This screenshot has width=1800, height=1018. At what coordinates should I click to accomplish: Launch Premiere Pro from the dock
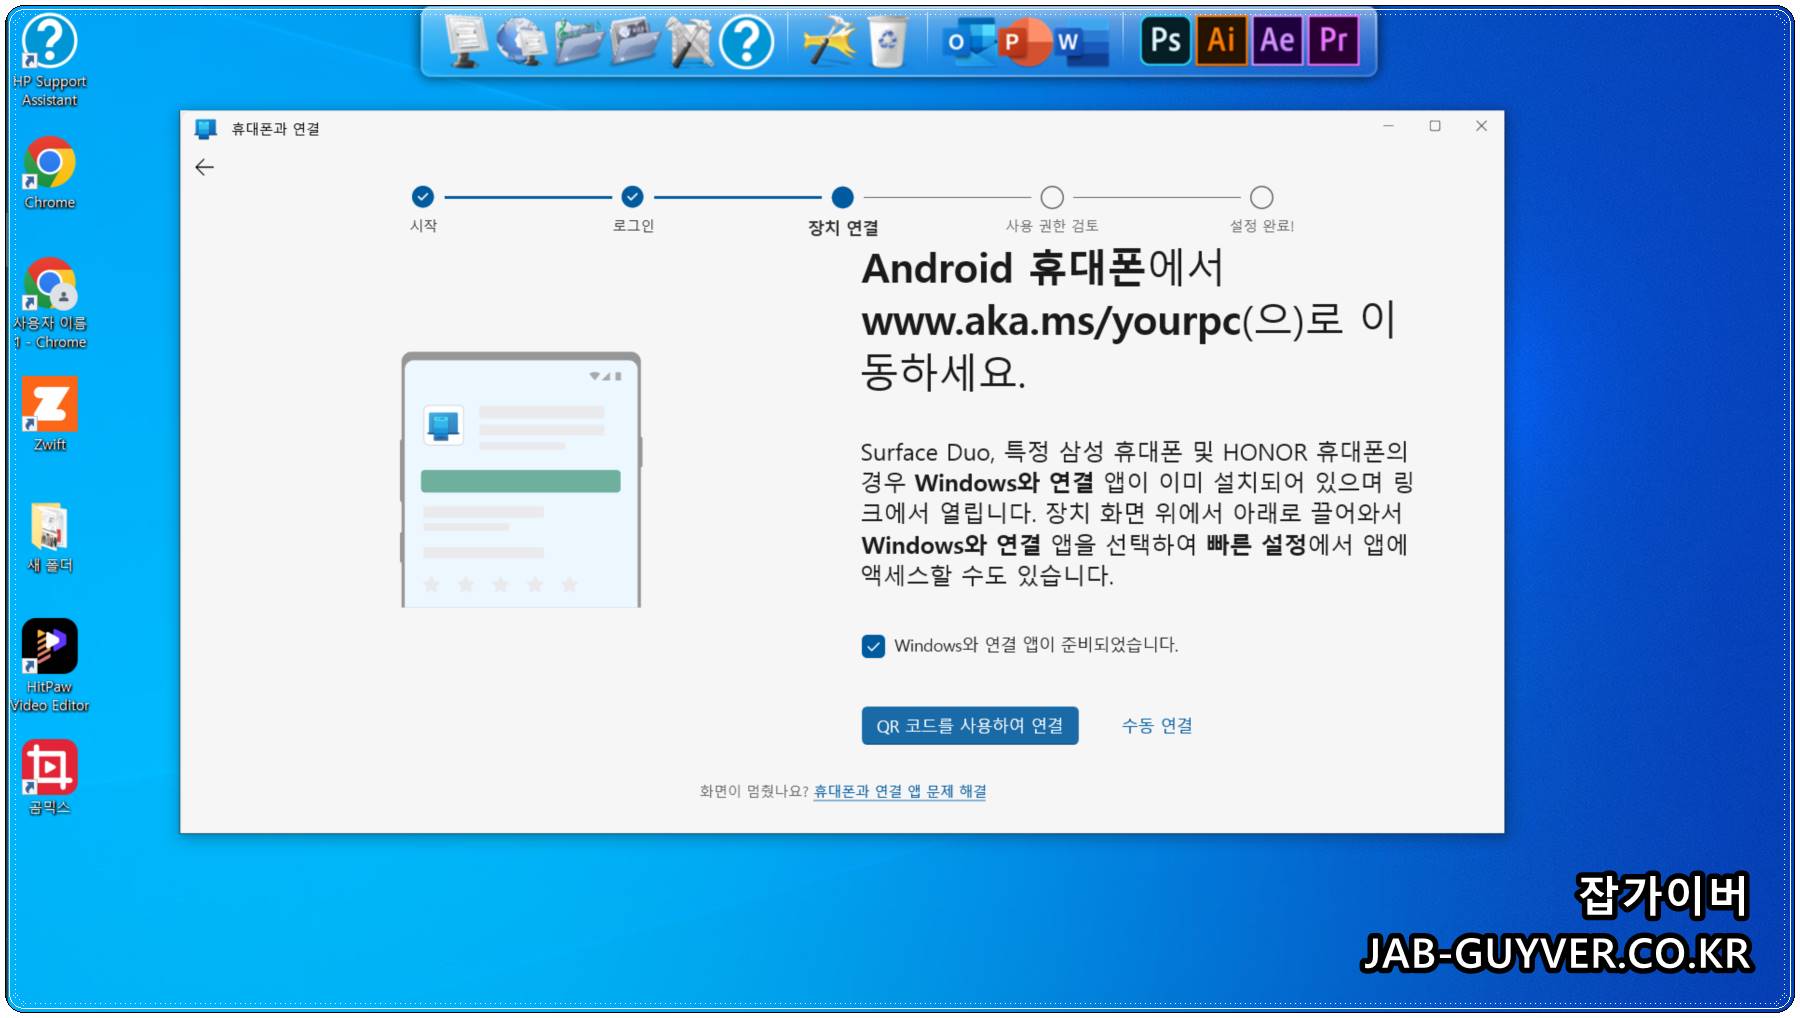tap(1333, 40)
